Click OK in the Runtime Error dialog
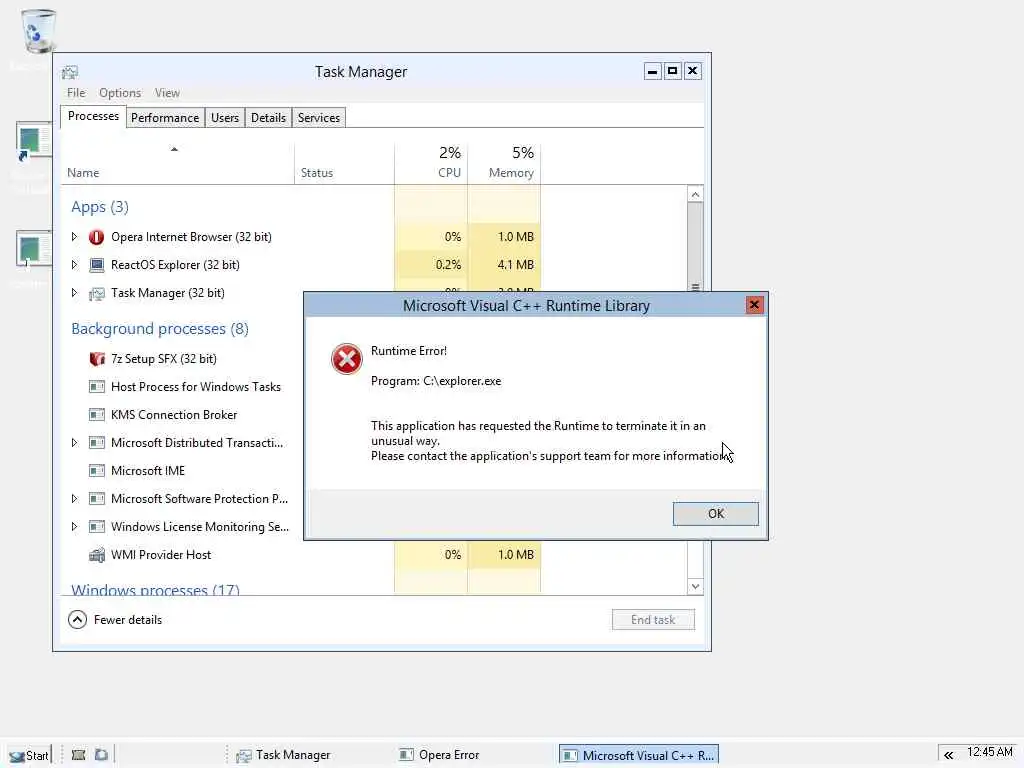This screenshot has width=1024, height=768. 716,514
